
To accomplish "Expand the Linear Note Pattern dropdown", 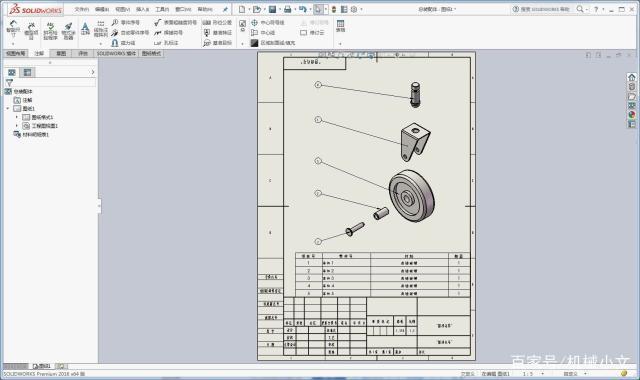I will click(x=100, y=43).
